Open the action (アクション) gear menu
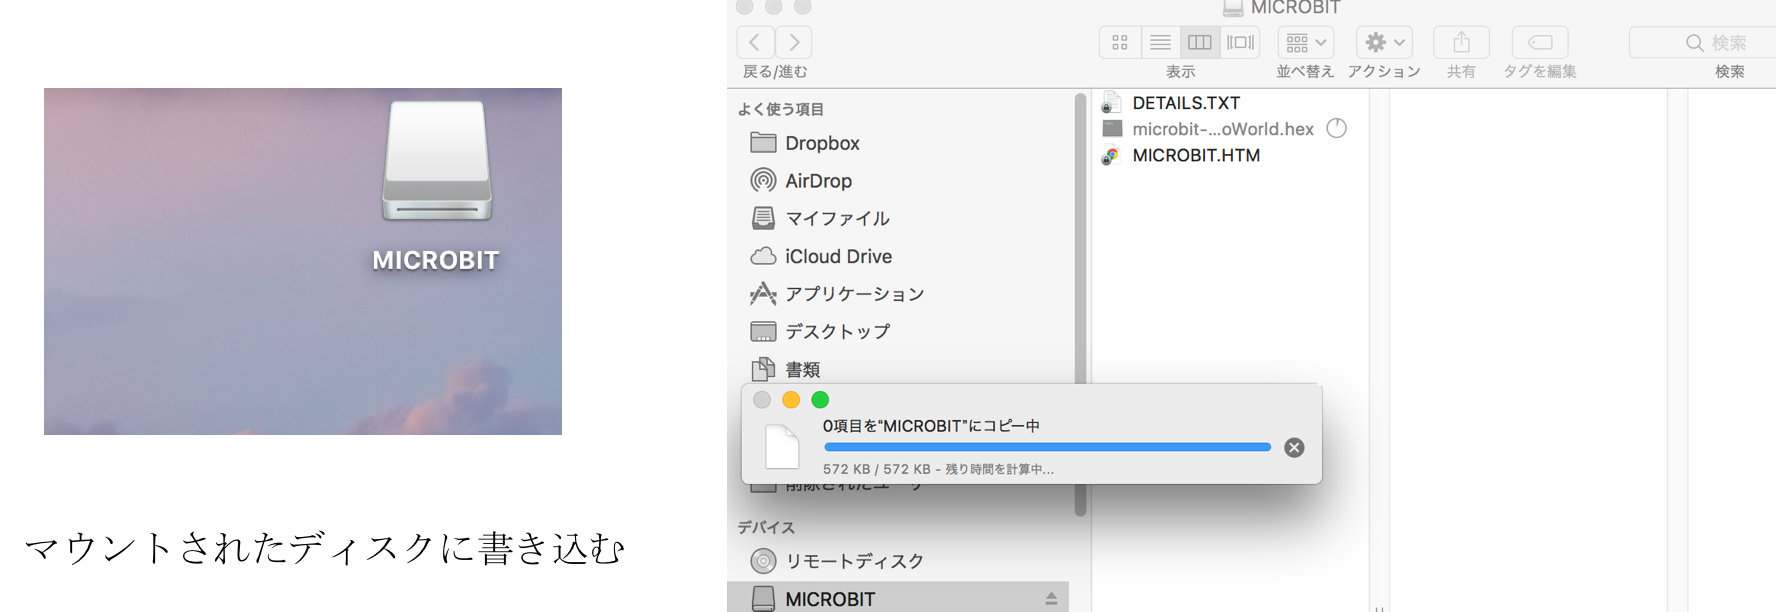The height and width of the screenshot is (612, 1776). (x=1385, y=42)
